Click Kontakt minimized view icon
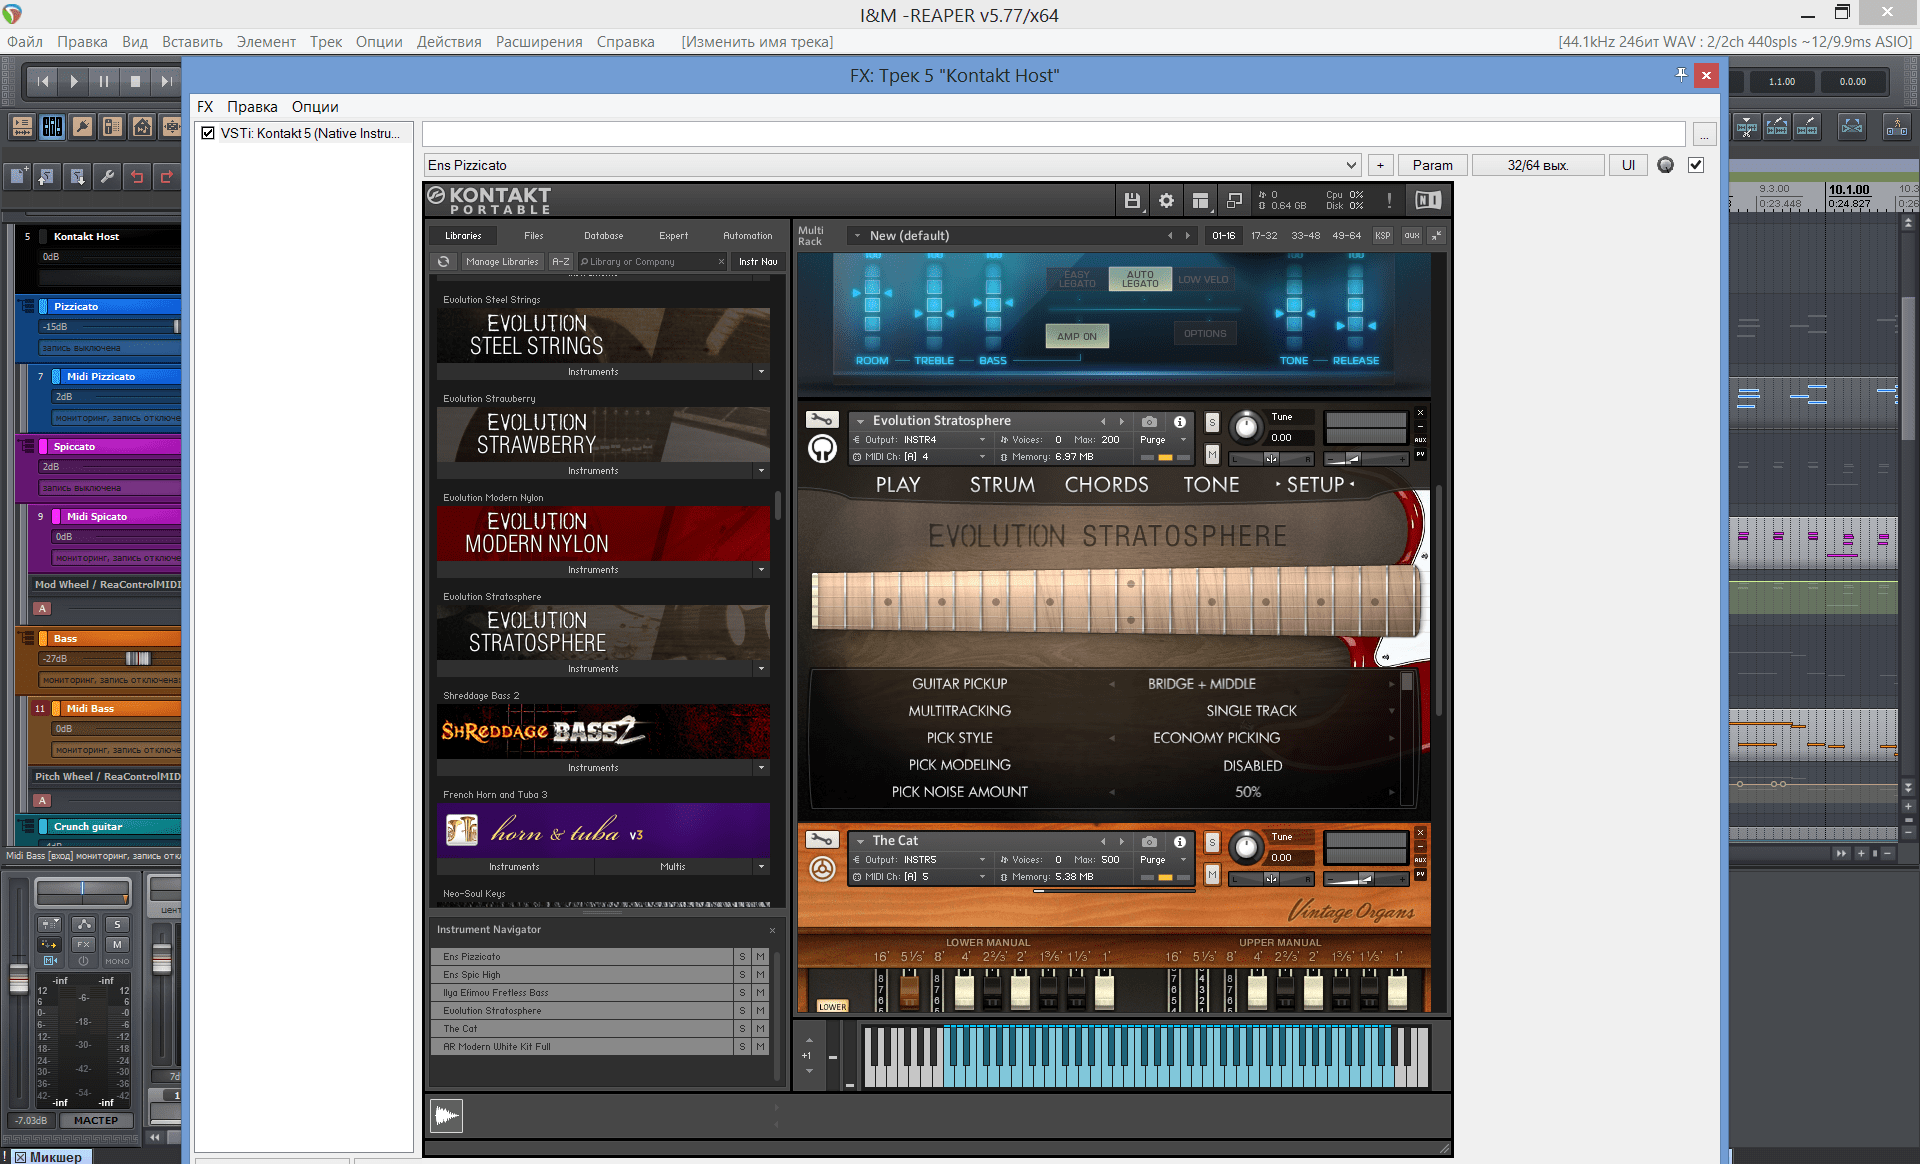 (x=1234, y=200)
